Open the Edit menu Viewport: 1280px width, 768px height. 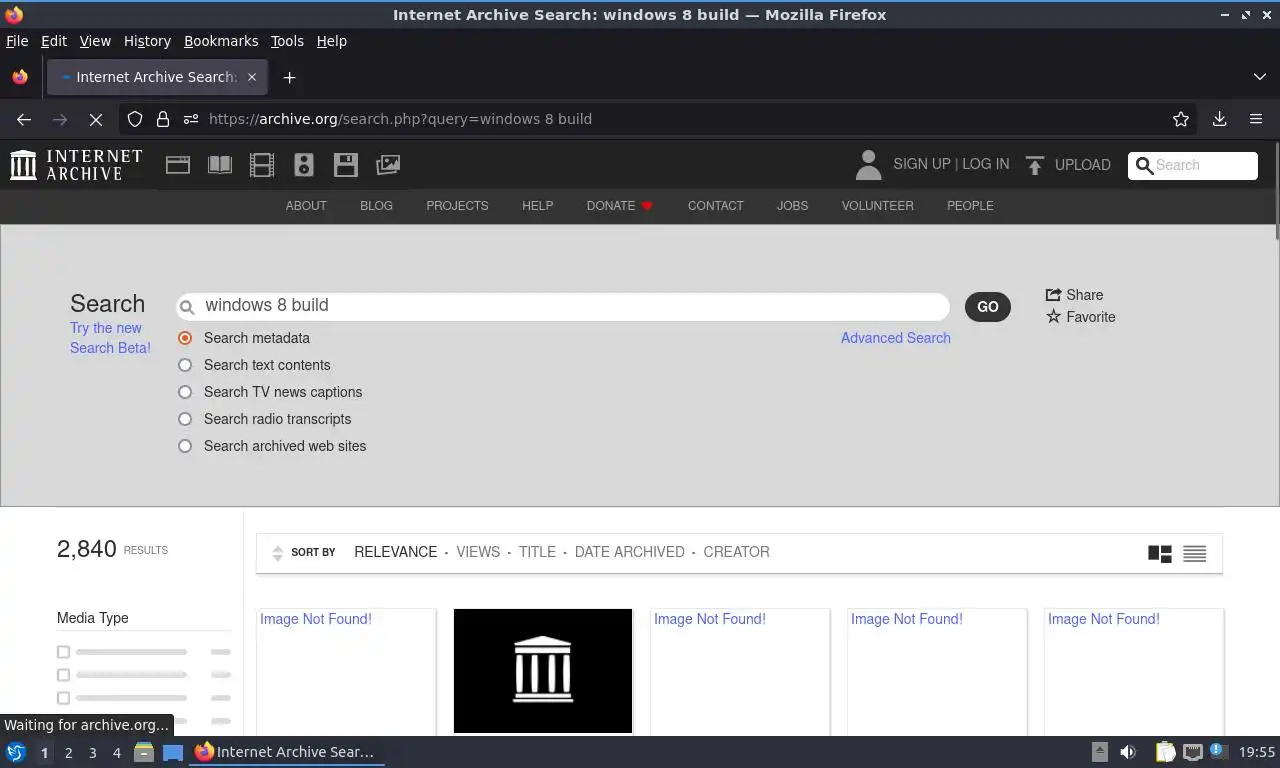(54, 41)
